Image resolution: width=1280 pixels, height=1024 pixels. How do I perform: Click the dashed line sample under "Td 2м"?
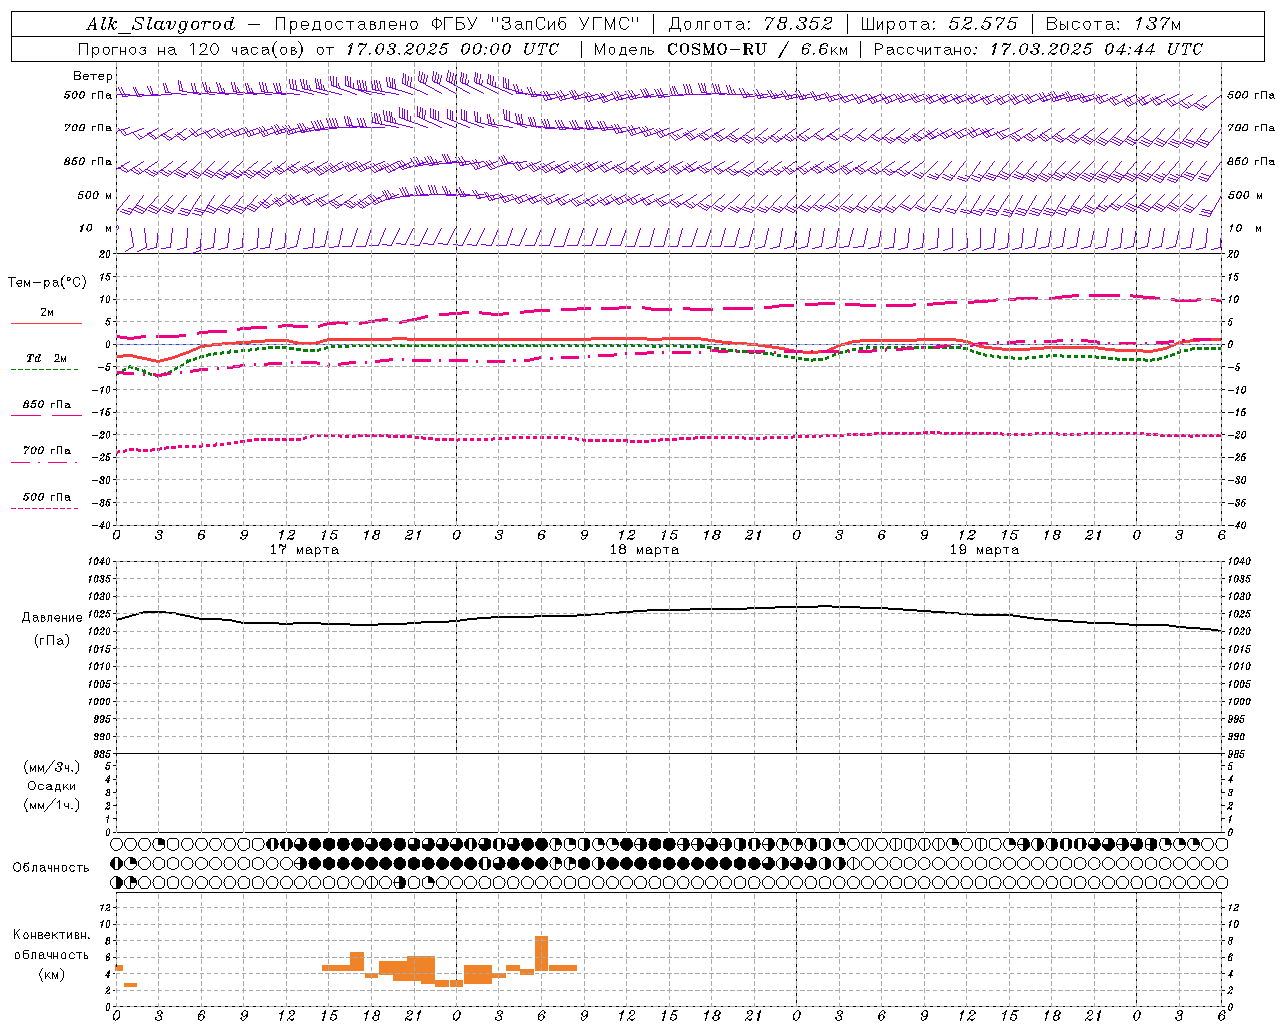(x=44, y=370)
